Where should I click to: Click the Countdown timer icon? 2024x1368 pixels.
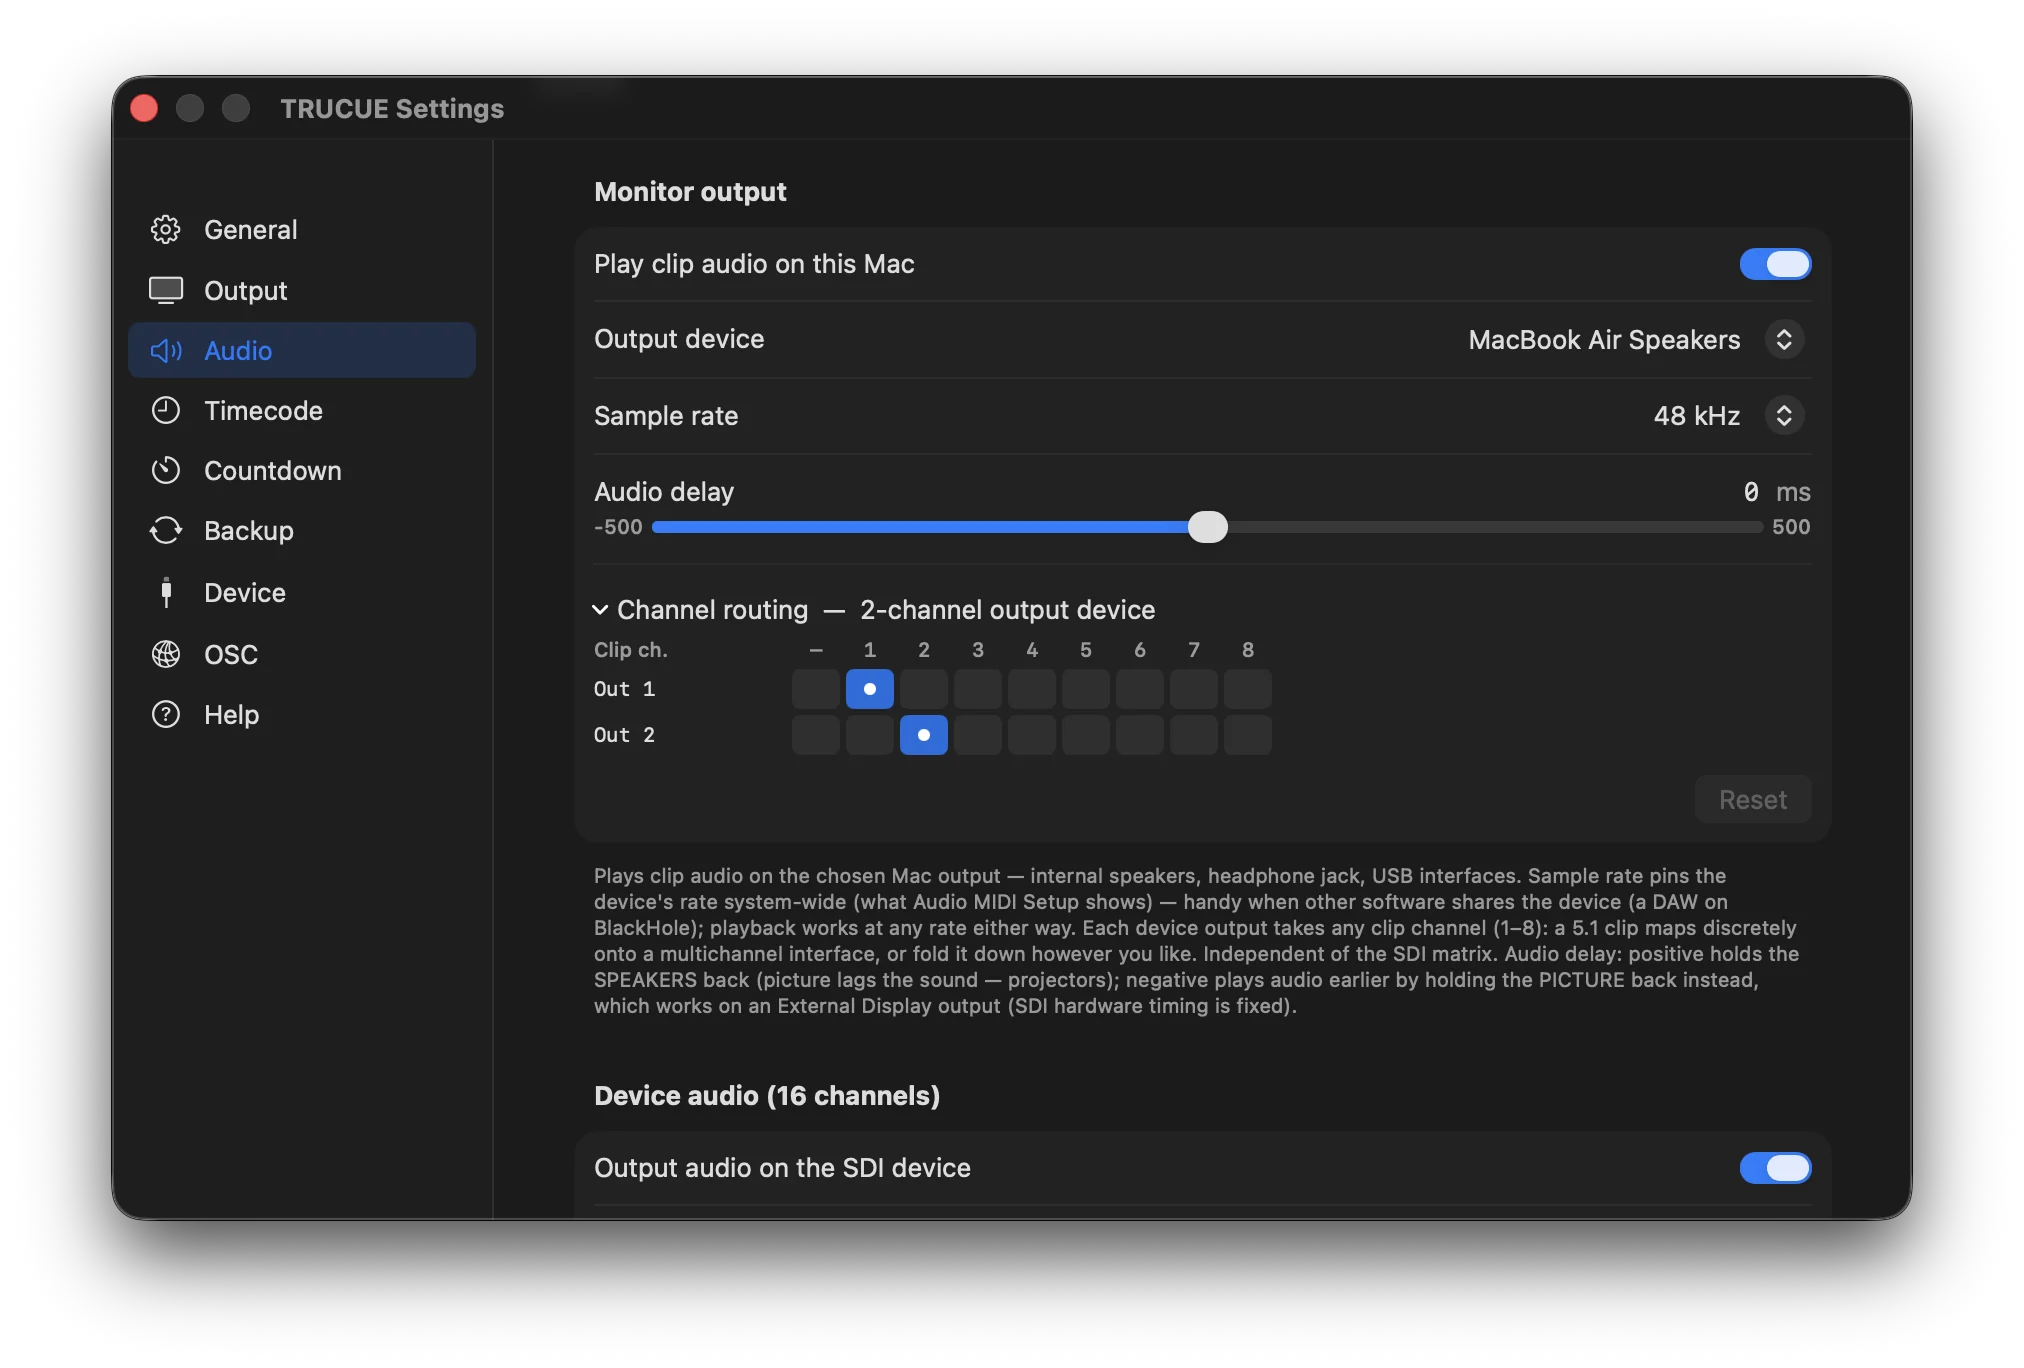pyautogui.click(x=166, y=471)
